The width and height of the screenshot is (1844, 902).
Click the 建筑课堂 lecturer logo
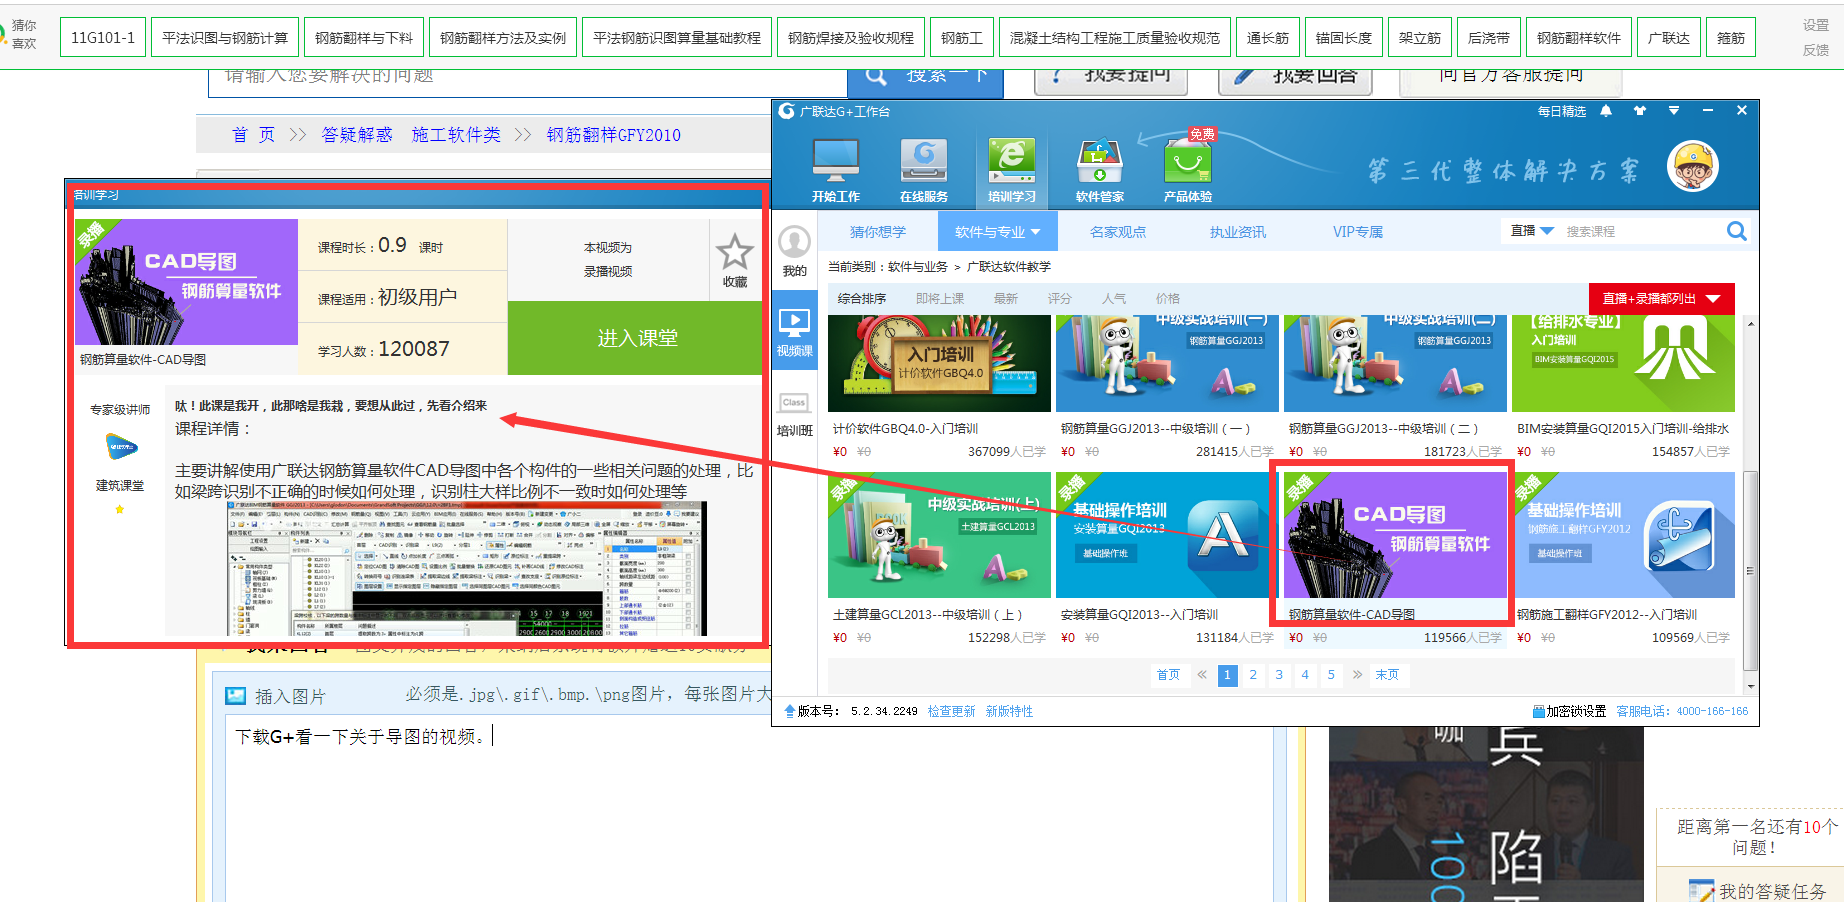(x=122, y=447)
